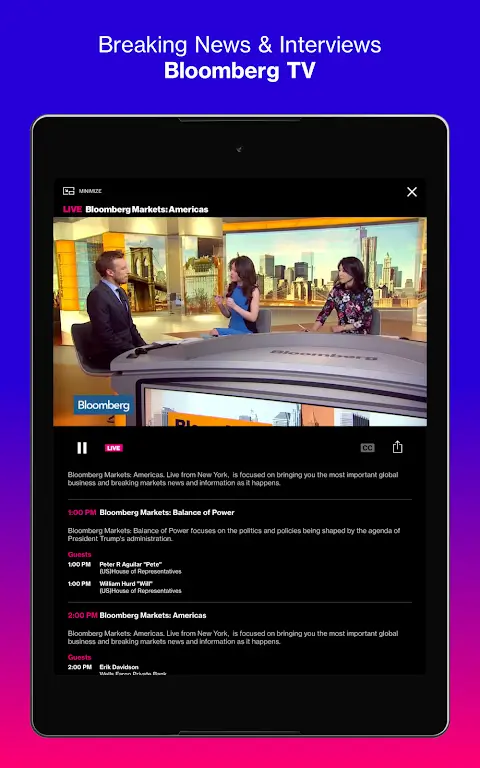Select guest Erik Davidson
The image size is (480, 768).
119,667
